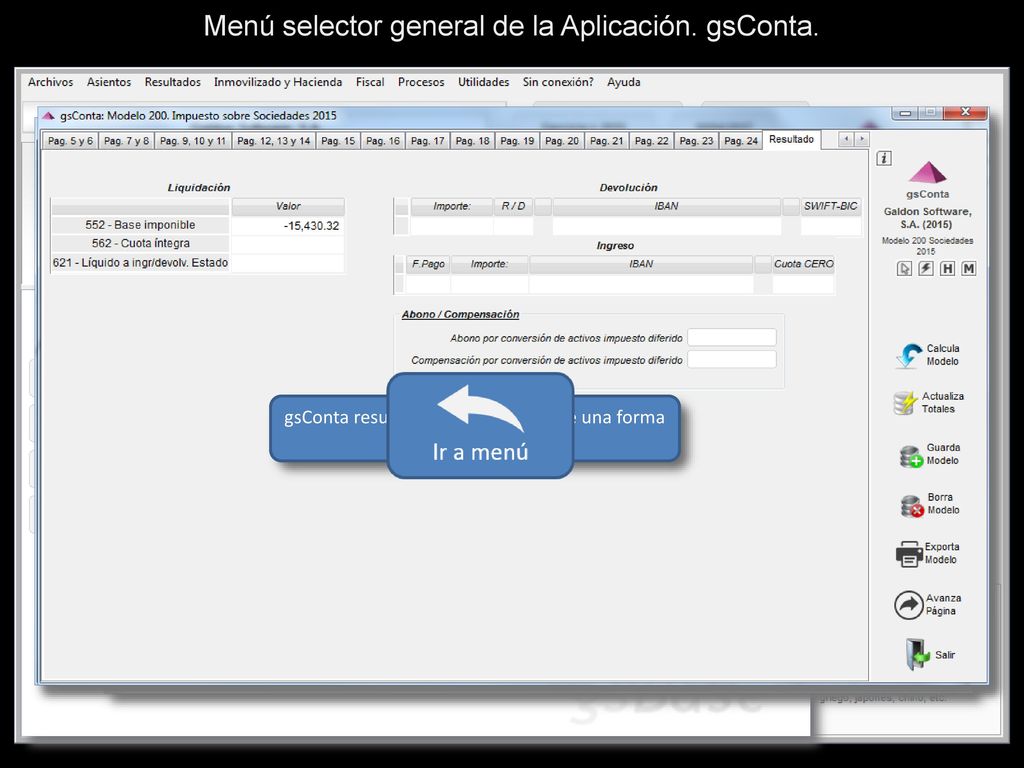Screen dimensions: 1024x768
Task: Click the pointer cursor icon button
Action: 904,268
